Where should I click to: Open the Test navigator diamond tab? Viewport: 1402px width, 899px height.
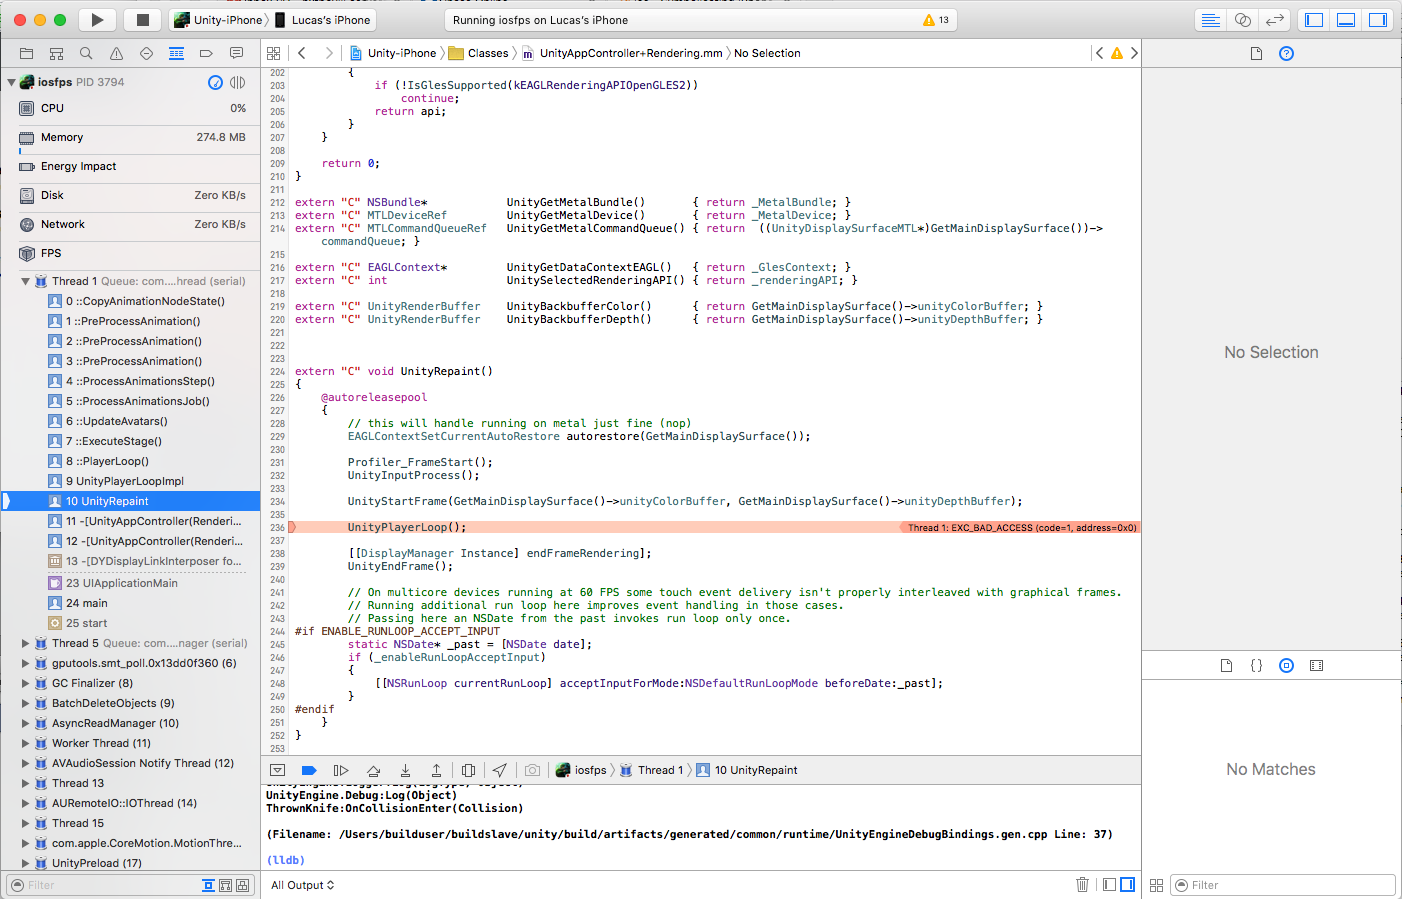146,53
